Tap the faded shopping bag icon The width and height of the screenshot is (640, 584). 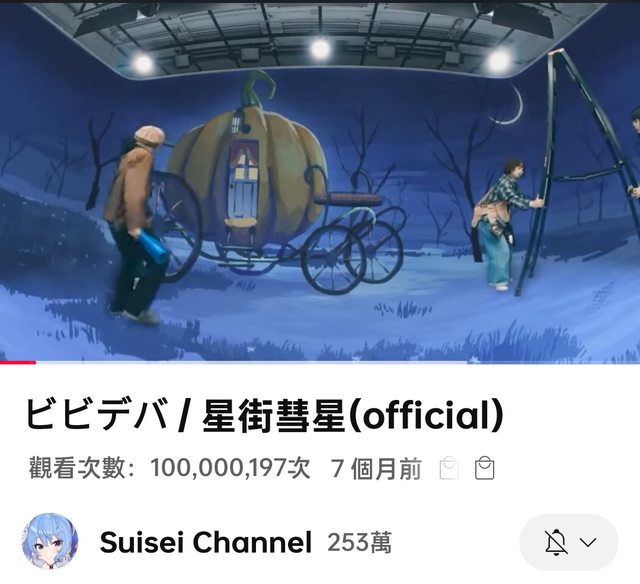pos(449,469)
